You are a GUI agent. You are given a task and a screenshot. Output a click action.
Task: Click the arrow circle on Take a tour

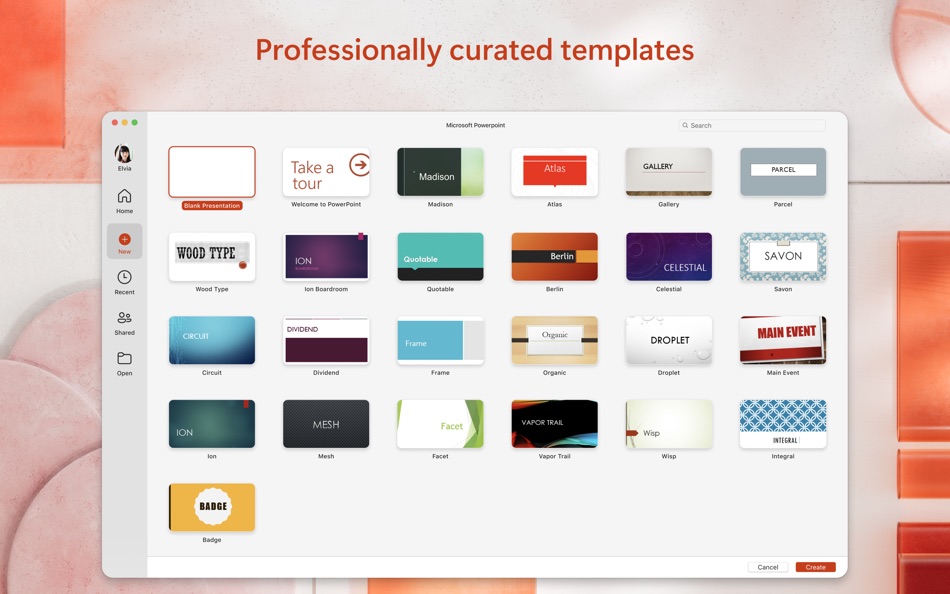point(360,164)
